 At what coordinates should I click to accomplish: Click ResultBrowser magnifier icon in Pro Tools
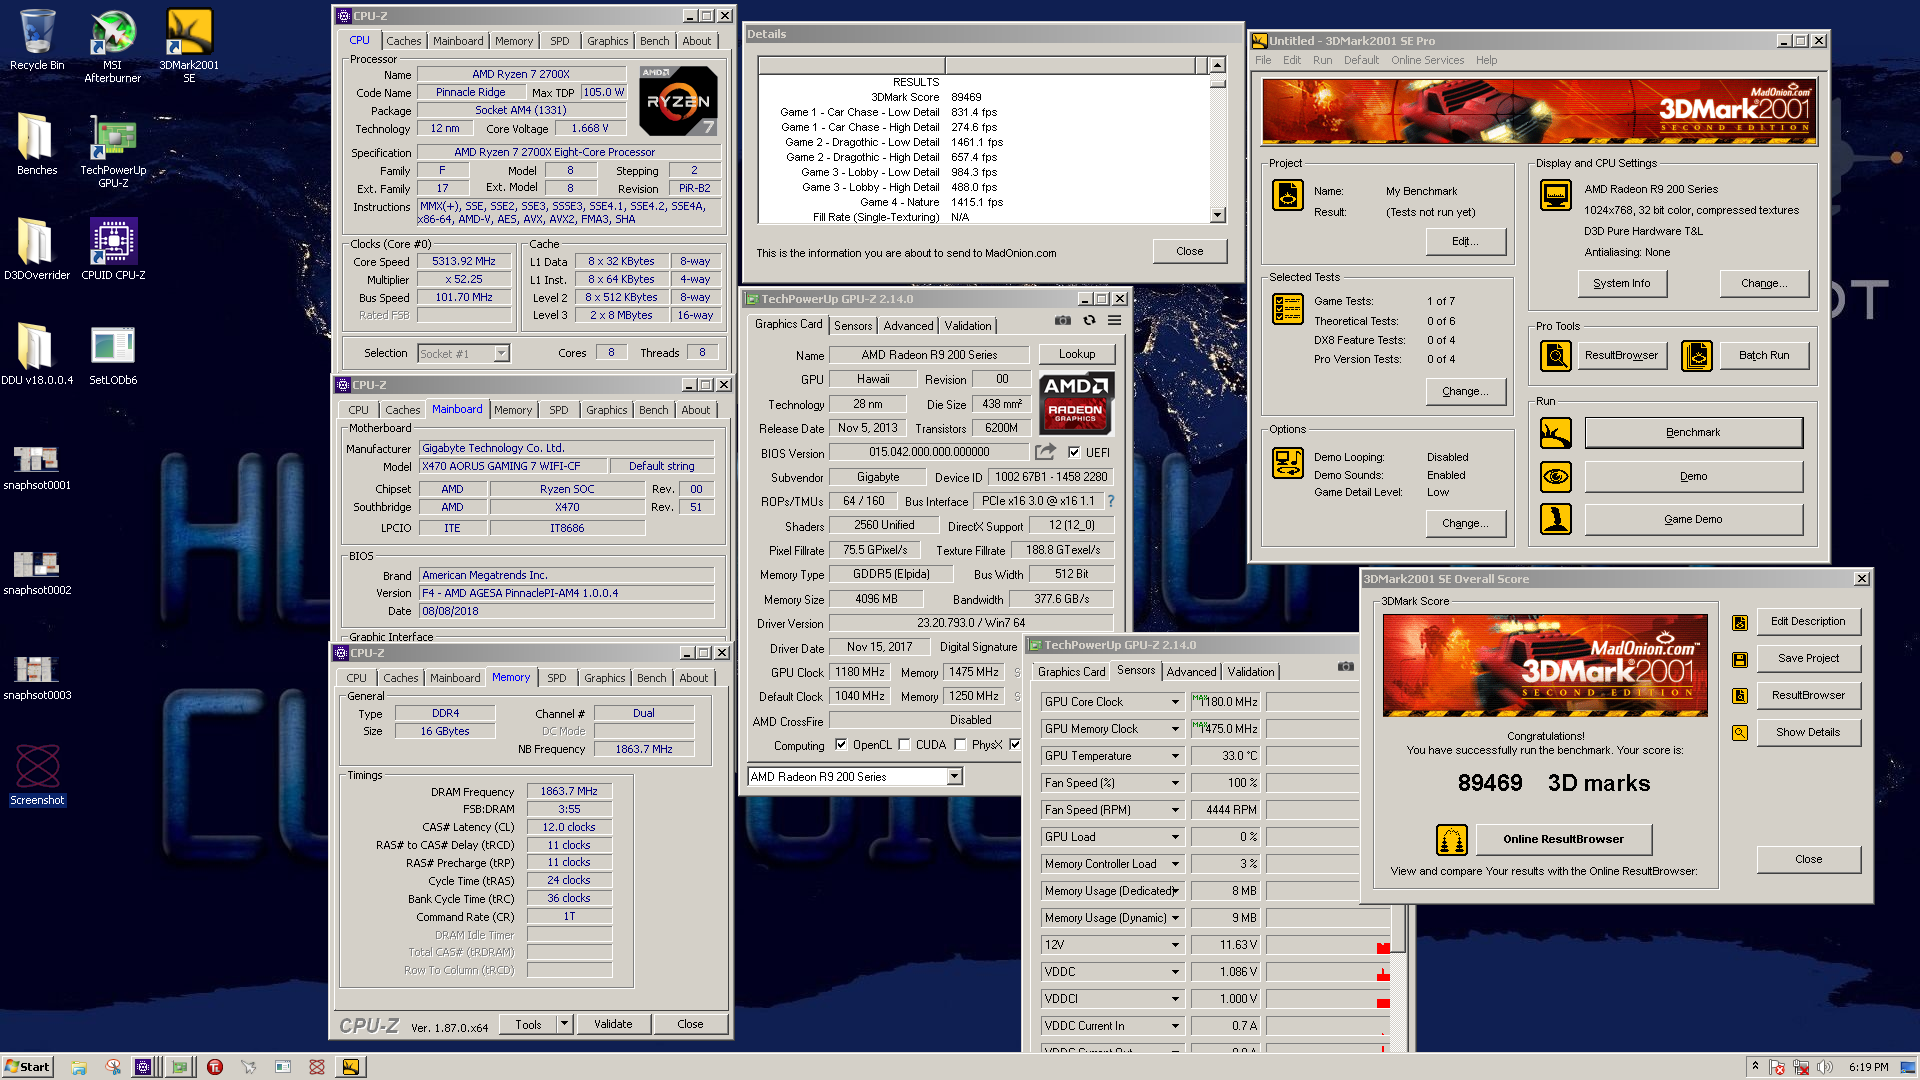point(1555,355)
